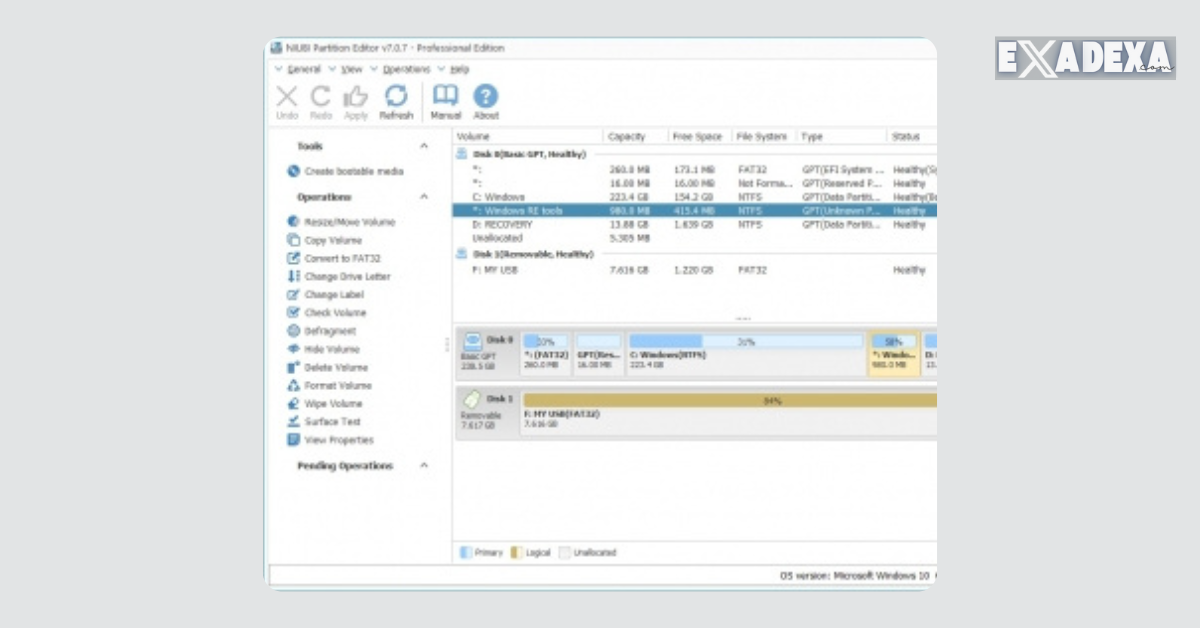This screenshot has width=1200, height=628.
Task: Open the Operations menu
Action: 405,69
